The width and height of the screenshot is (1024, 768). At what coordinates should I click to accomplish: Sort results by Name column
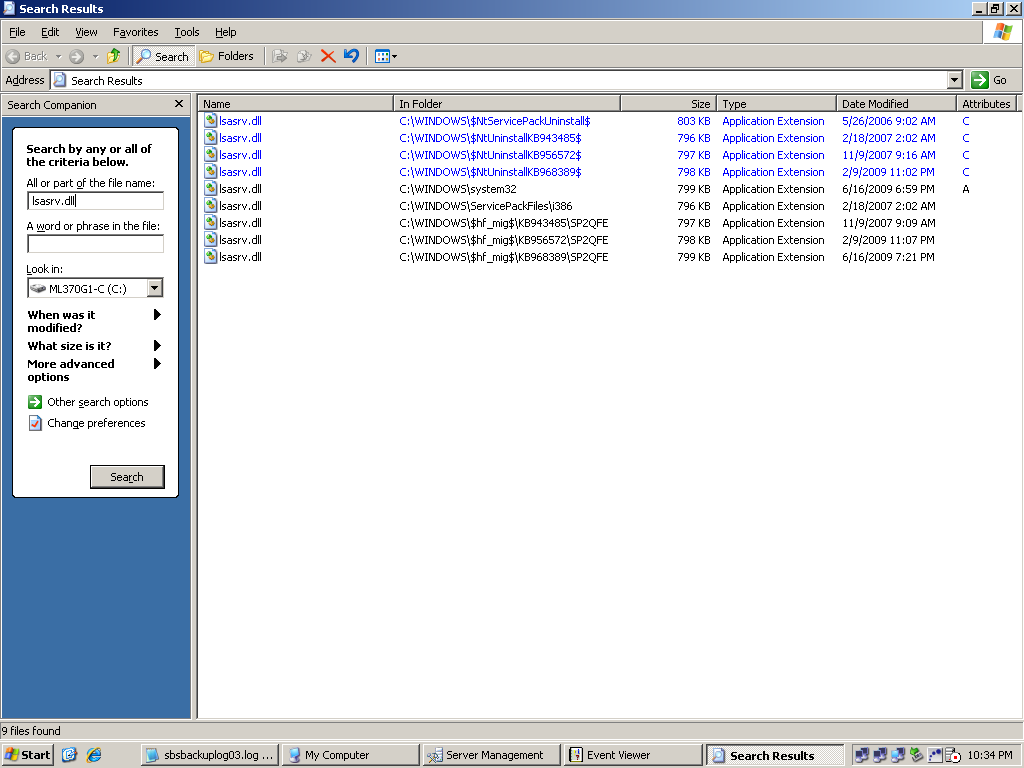[x=295, y=104]
